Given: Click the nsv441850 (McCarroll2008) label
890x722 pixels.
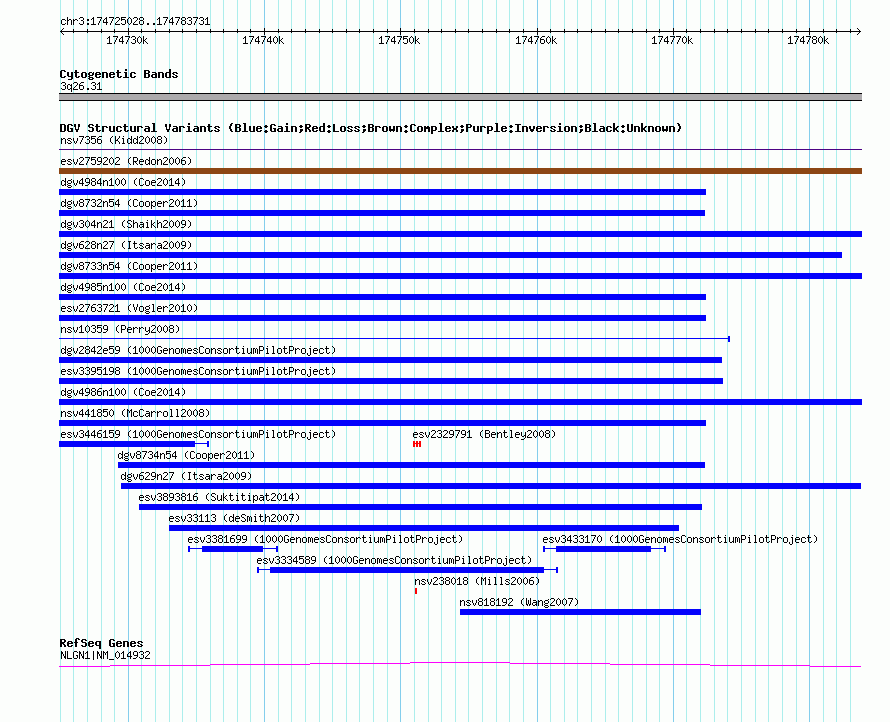Looking at the screenshot, I should (135, 413).
